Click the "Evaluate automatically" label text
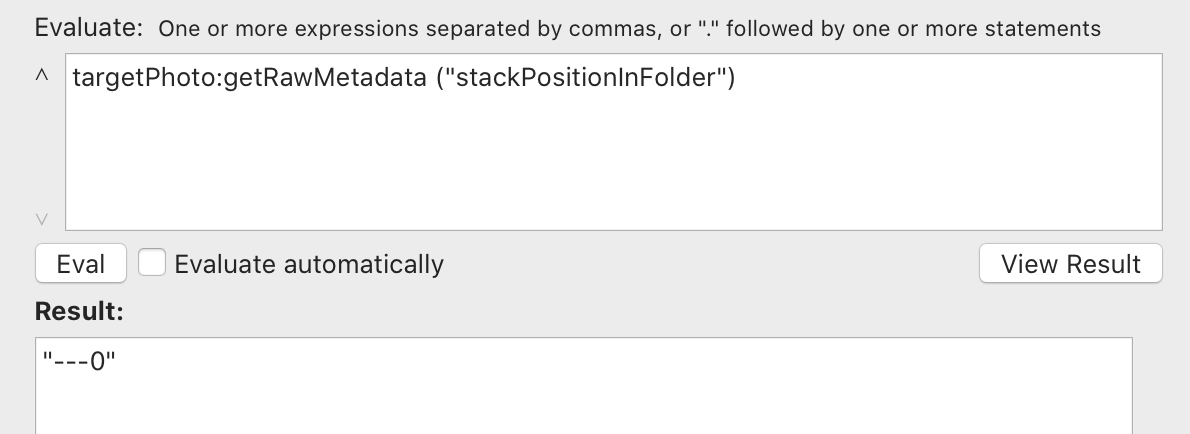 [x=309, y=264]
